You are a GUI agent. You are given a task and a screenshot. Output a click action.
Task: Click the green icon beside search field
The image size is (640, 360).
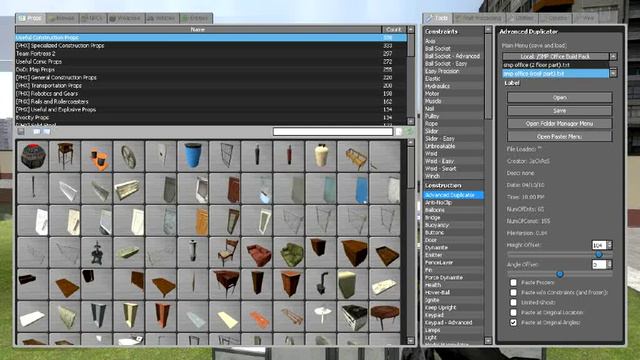coord(409,131)
